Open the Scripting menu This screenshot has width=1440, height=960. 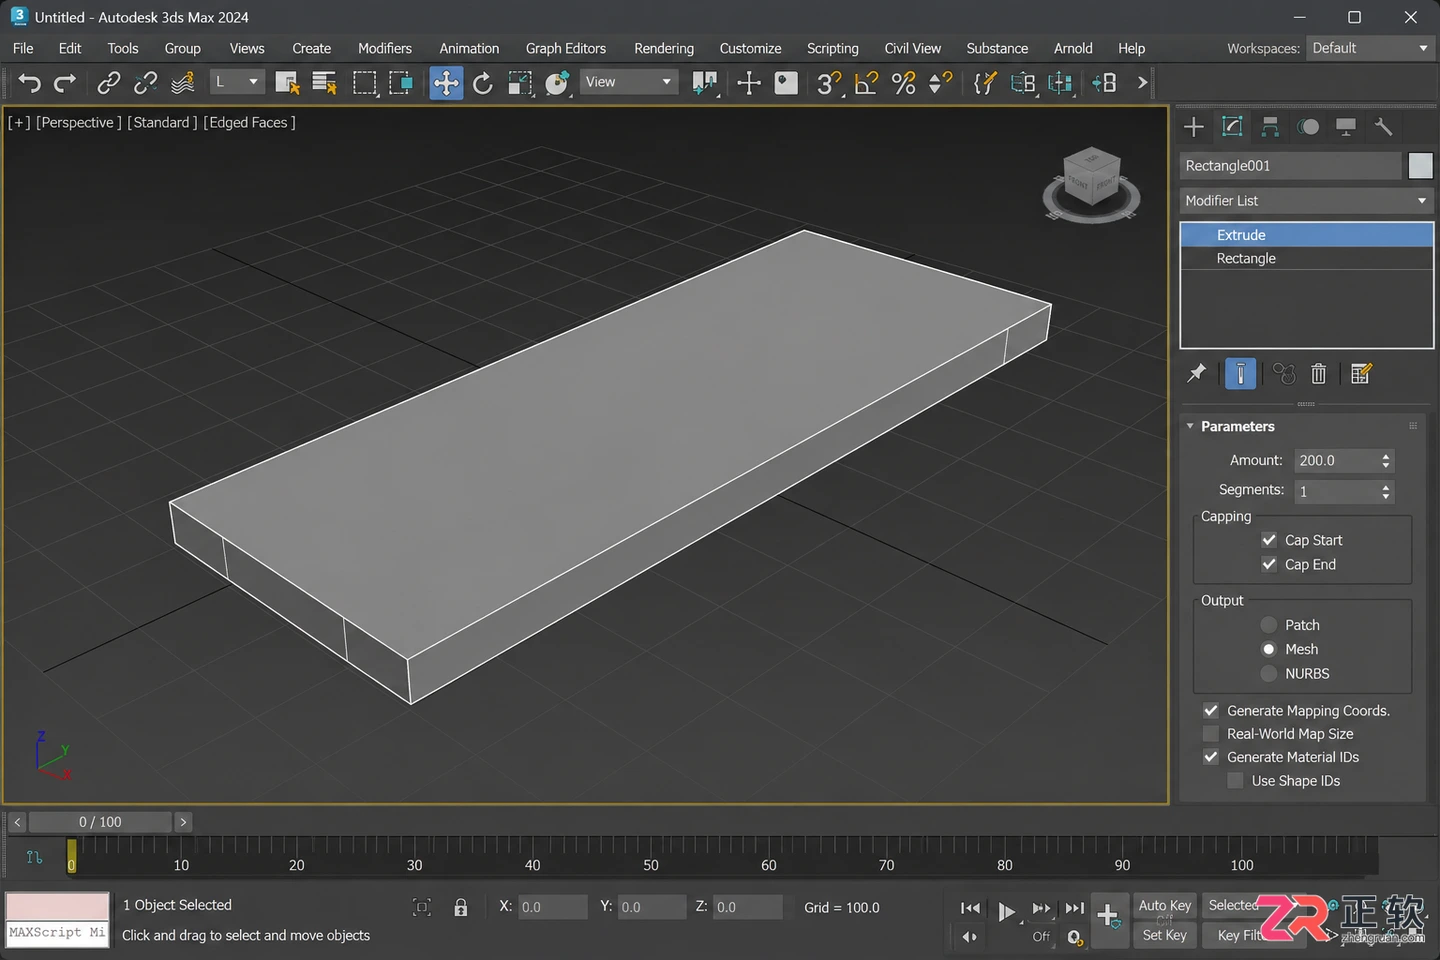(833, 48)
